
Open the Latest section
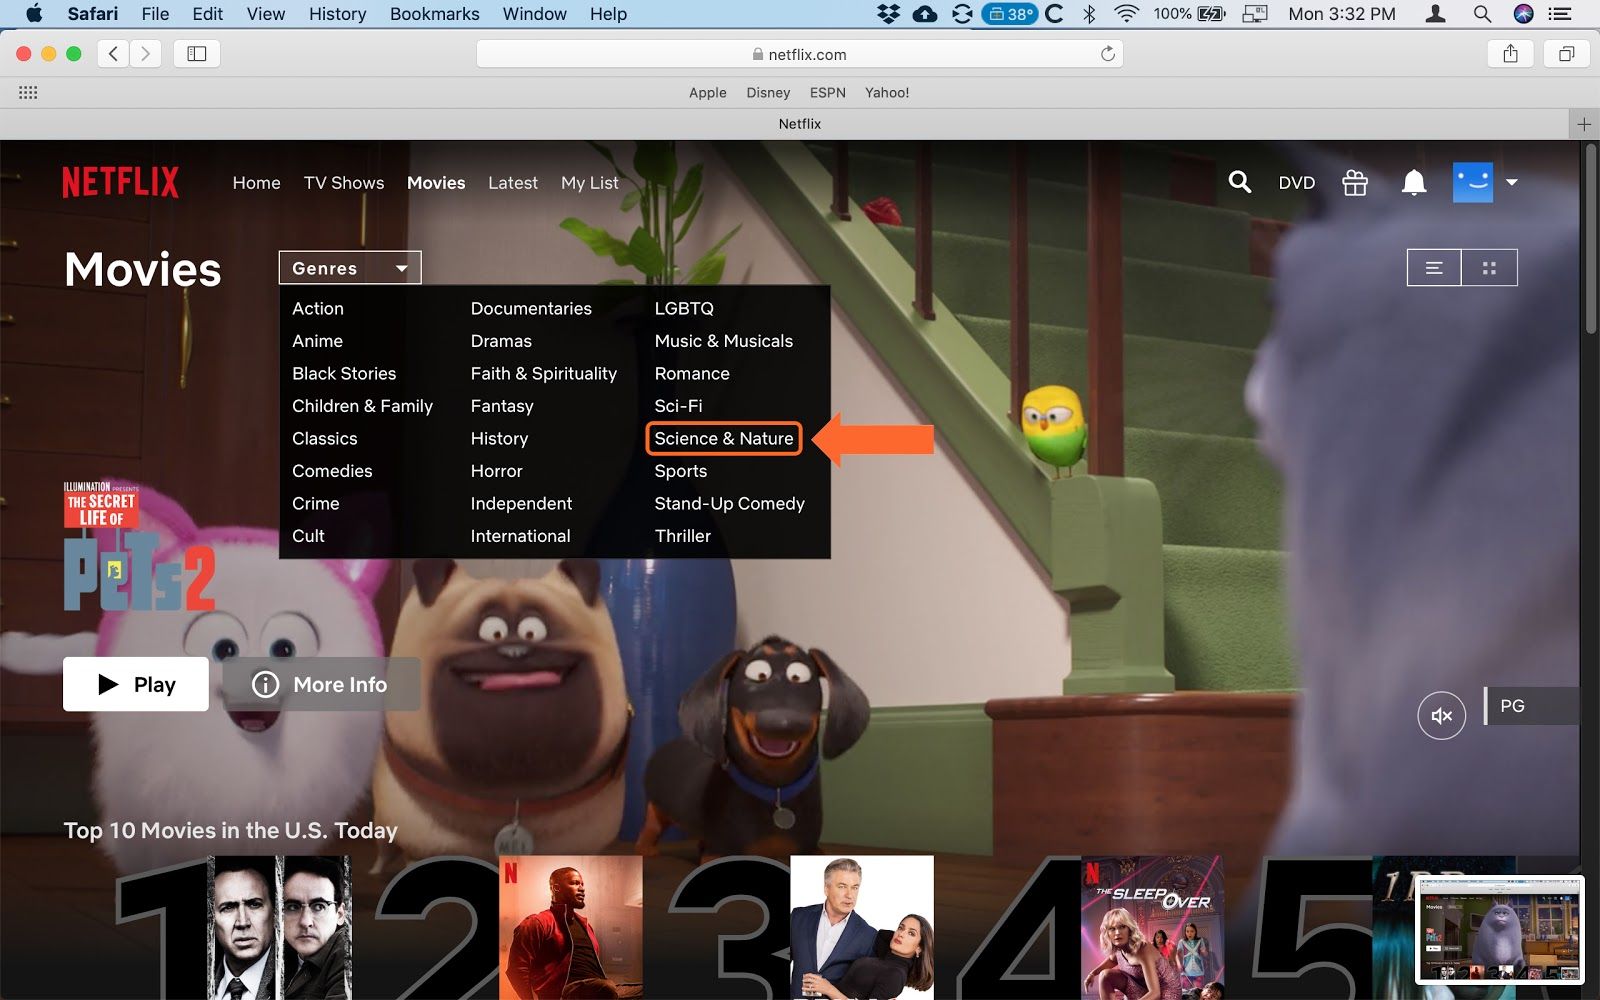click(x=513, y=183)
